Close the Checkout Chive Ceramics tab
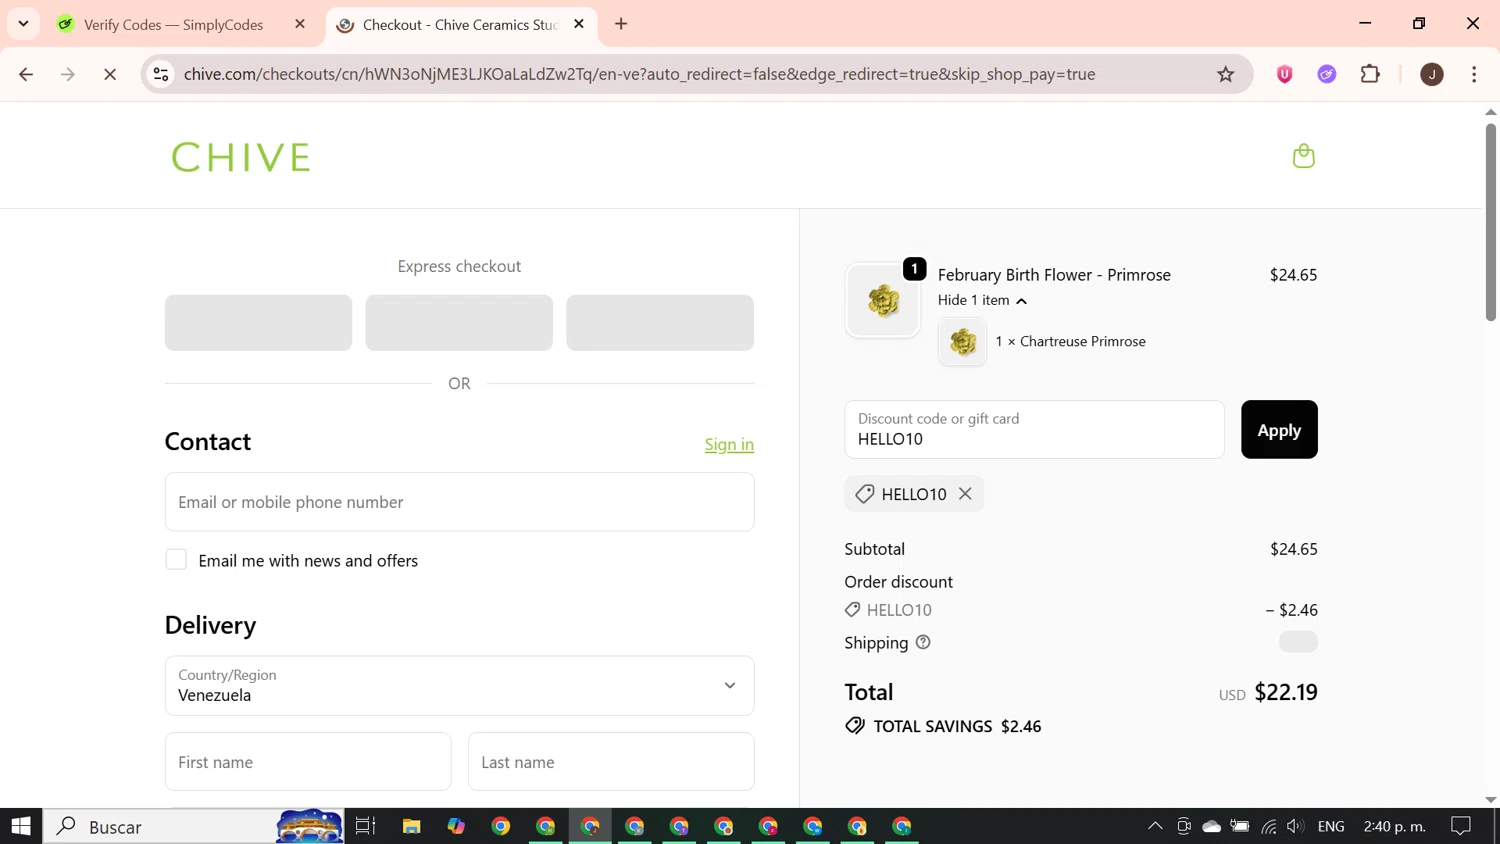 [x=579, y=24]
